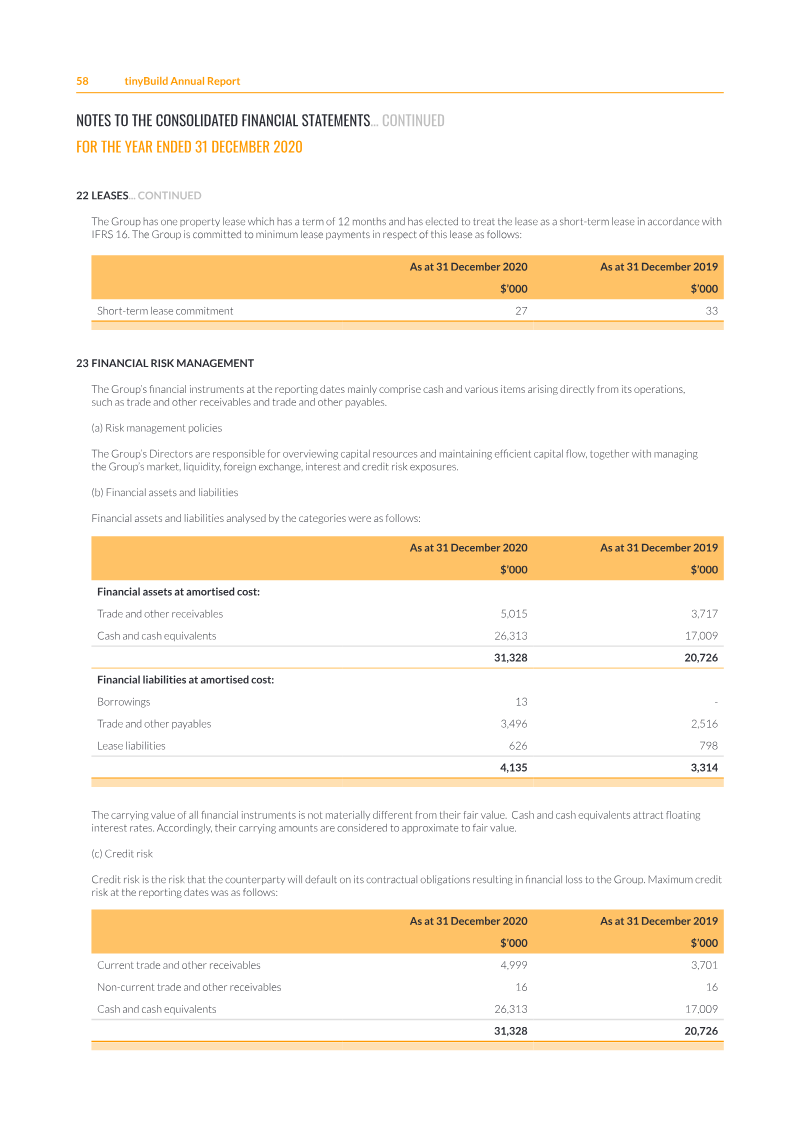Select the Financial liabilities at amortised cost label
800x1131 pixels.
coord(185,680)
